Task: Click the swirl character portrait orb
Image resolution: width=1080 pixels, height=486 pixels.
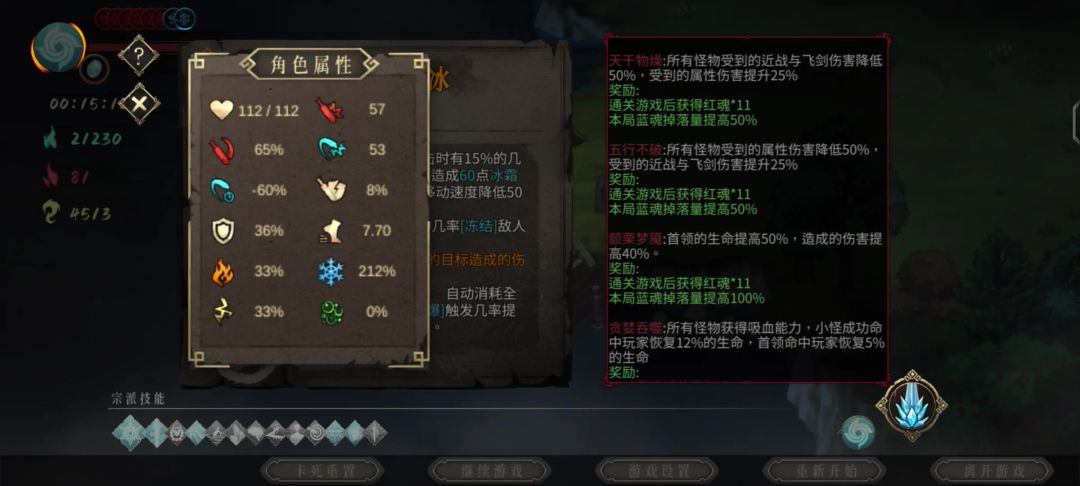Action: coord(59,47)
